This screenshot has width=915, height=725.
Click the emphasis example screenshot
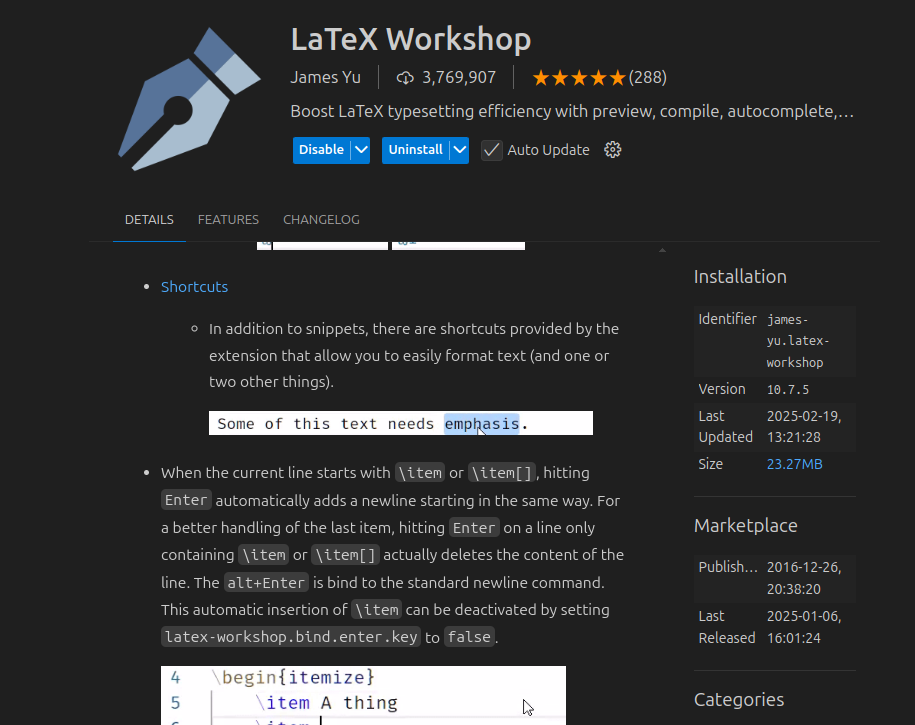pos(400,422)
